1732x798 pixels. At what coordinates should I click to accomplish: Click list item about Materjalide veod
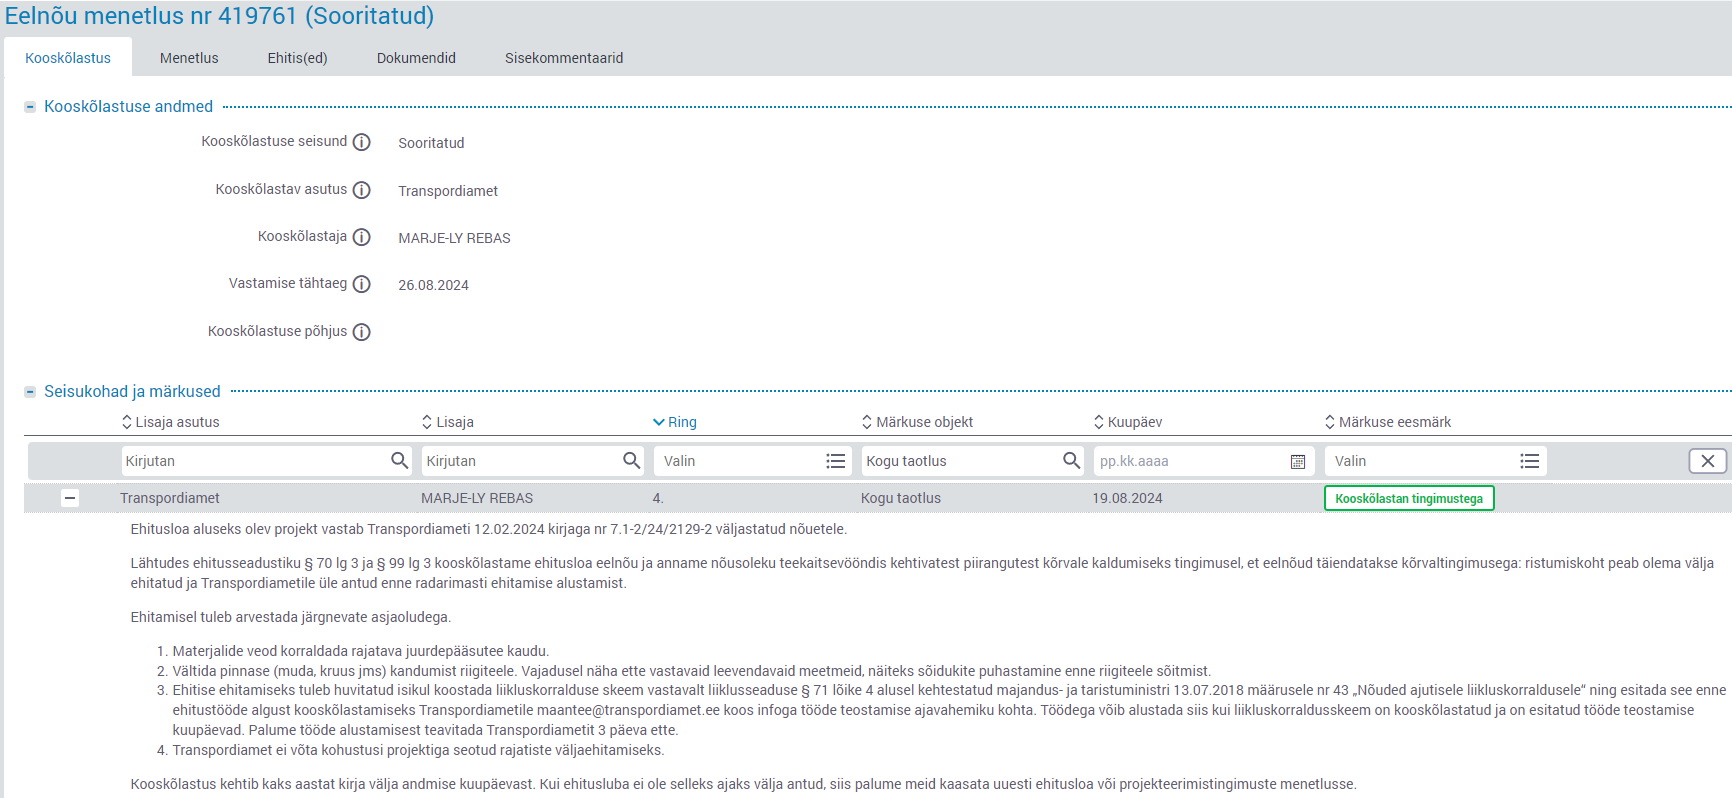(361, 651)
